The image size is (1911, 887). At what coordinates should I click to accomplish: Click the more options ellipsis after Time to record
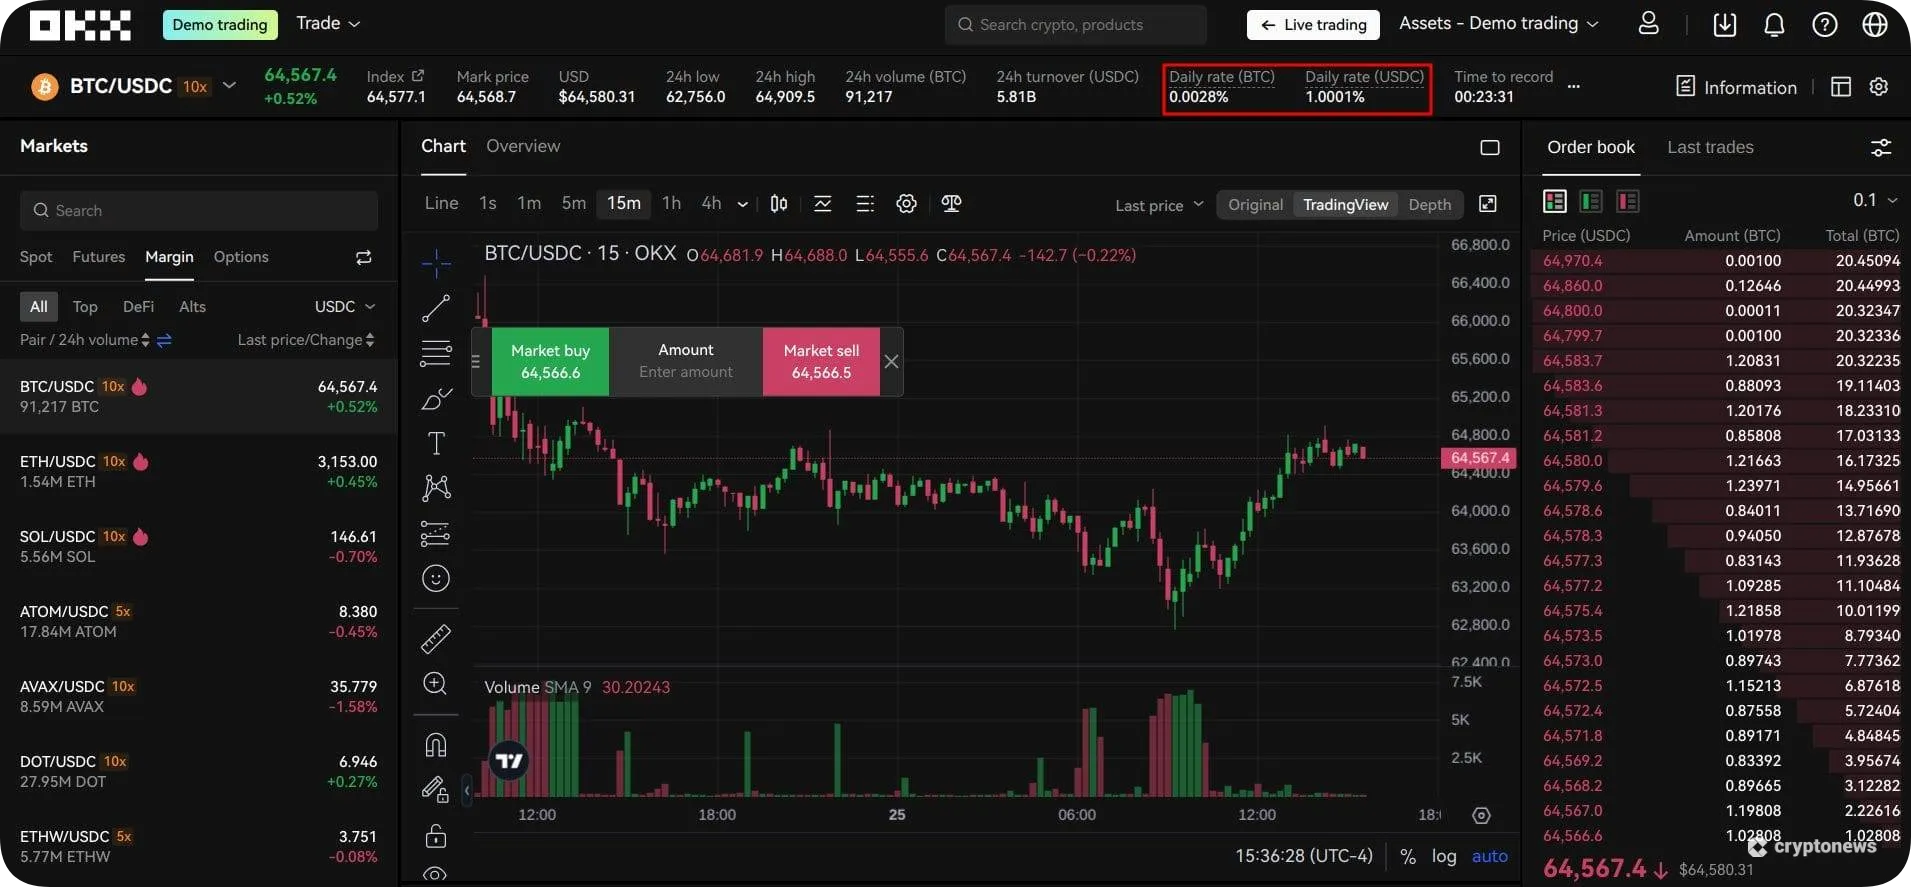pos(1574,87)
